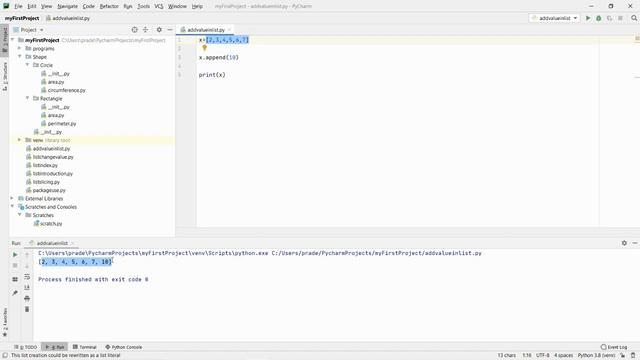Click UTF-8 encoding in status bar
The width and height of the screenshot is (640, 360).
543,356
